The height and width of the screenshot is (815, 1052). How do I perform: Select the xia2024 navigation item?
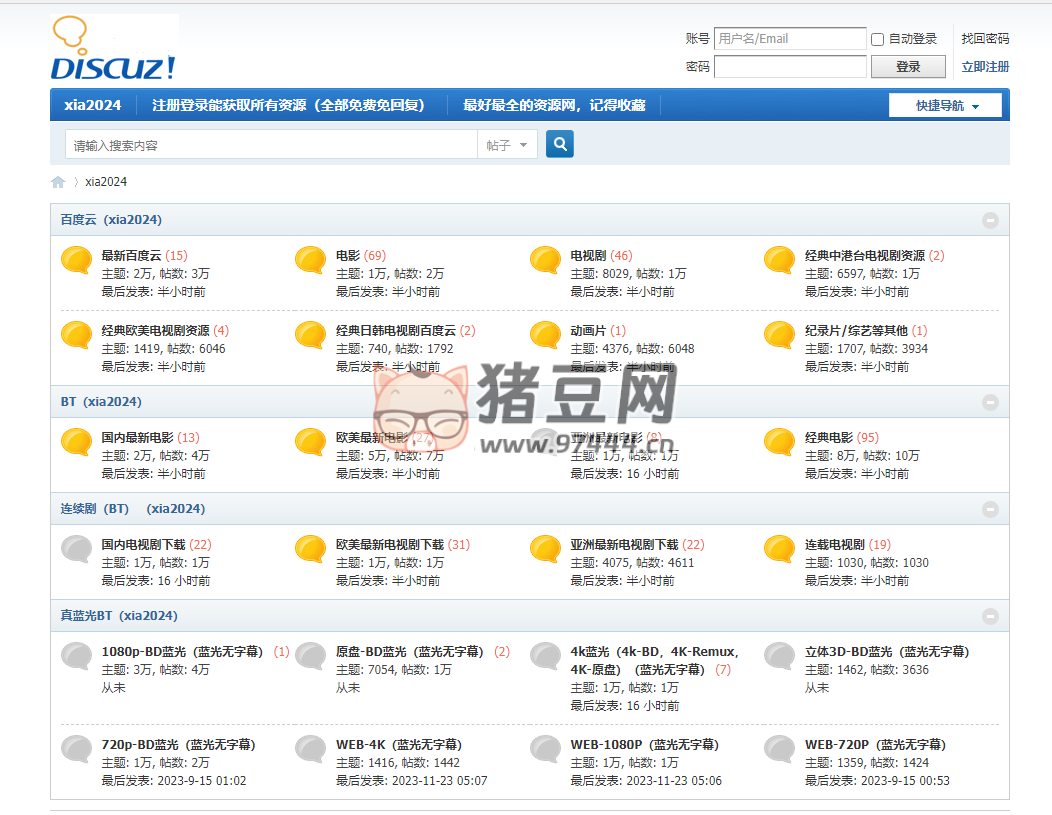coord(93,104)
